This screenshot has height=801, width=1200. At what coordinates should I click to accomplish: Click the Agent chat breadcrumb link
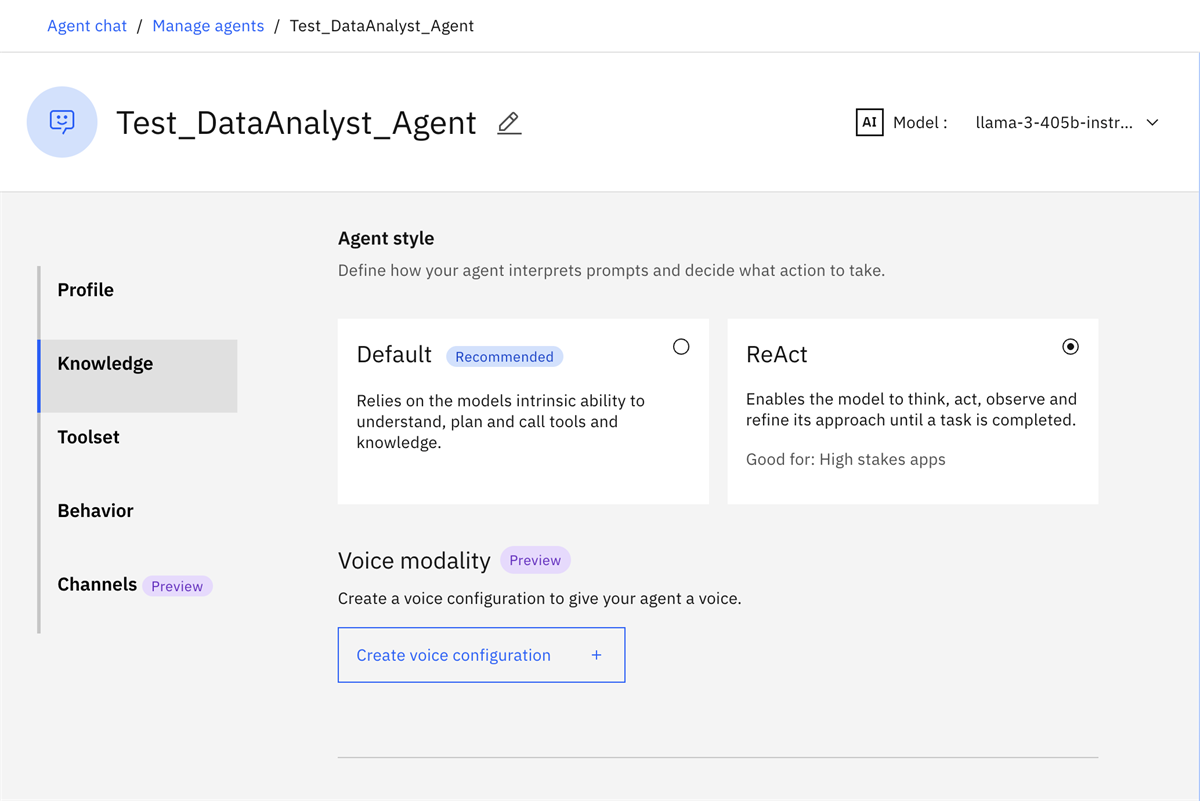point(87,26)
